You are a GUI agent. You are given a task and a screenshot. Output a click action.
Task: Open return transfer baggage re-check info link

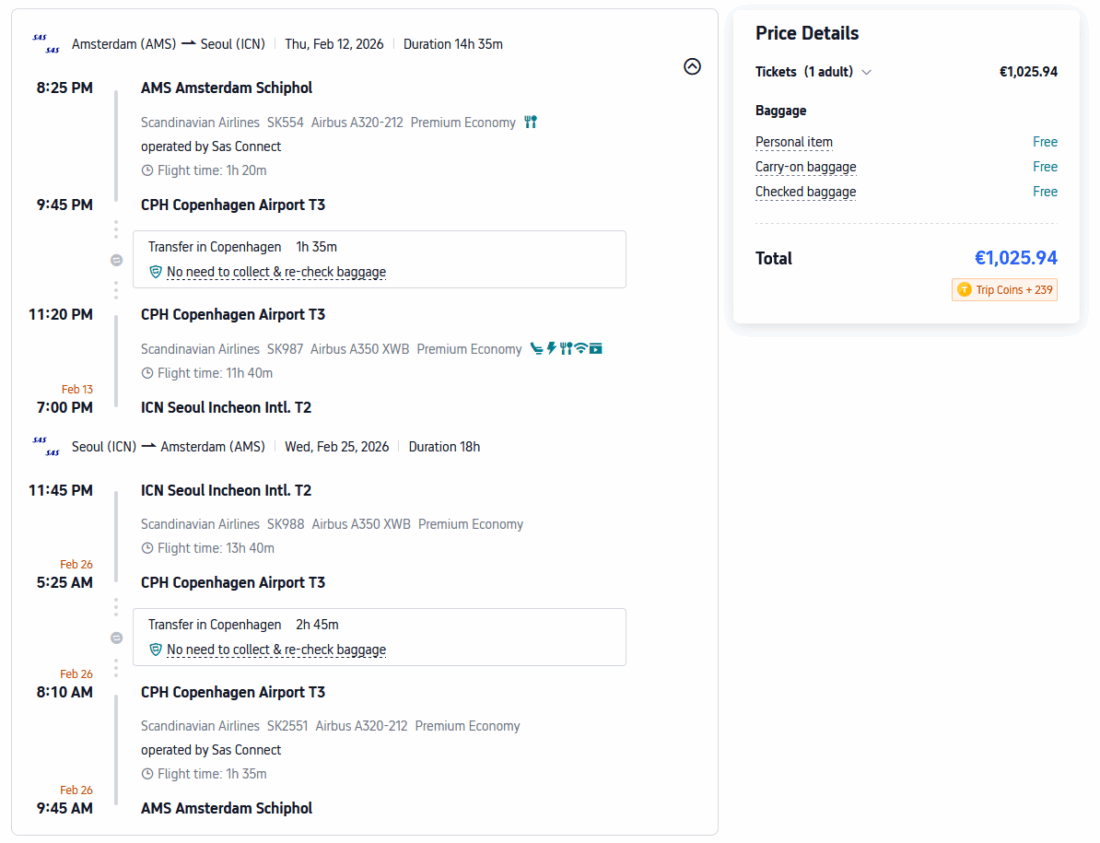tap(276, 650)
